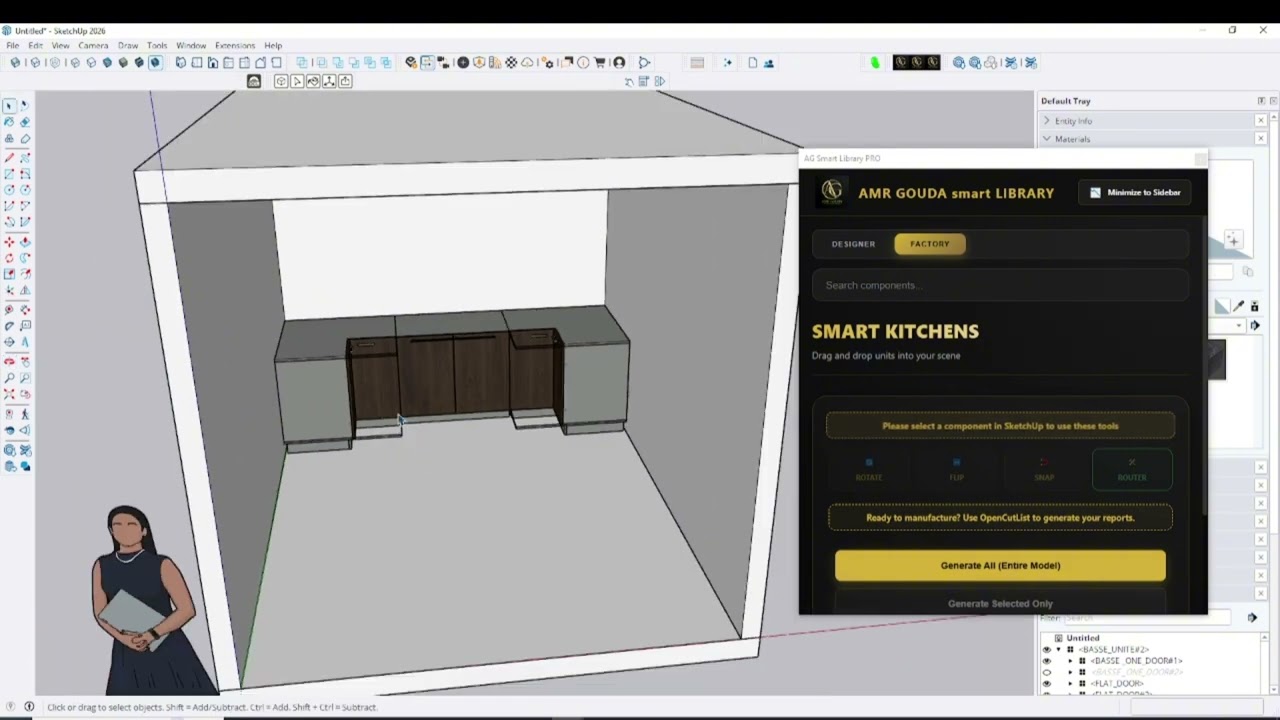
Task: Close the Entity Info tray panel
Action: [x=1261, y=121]
